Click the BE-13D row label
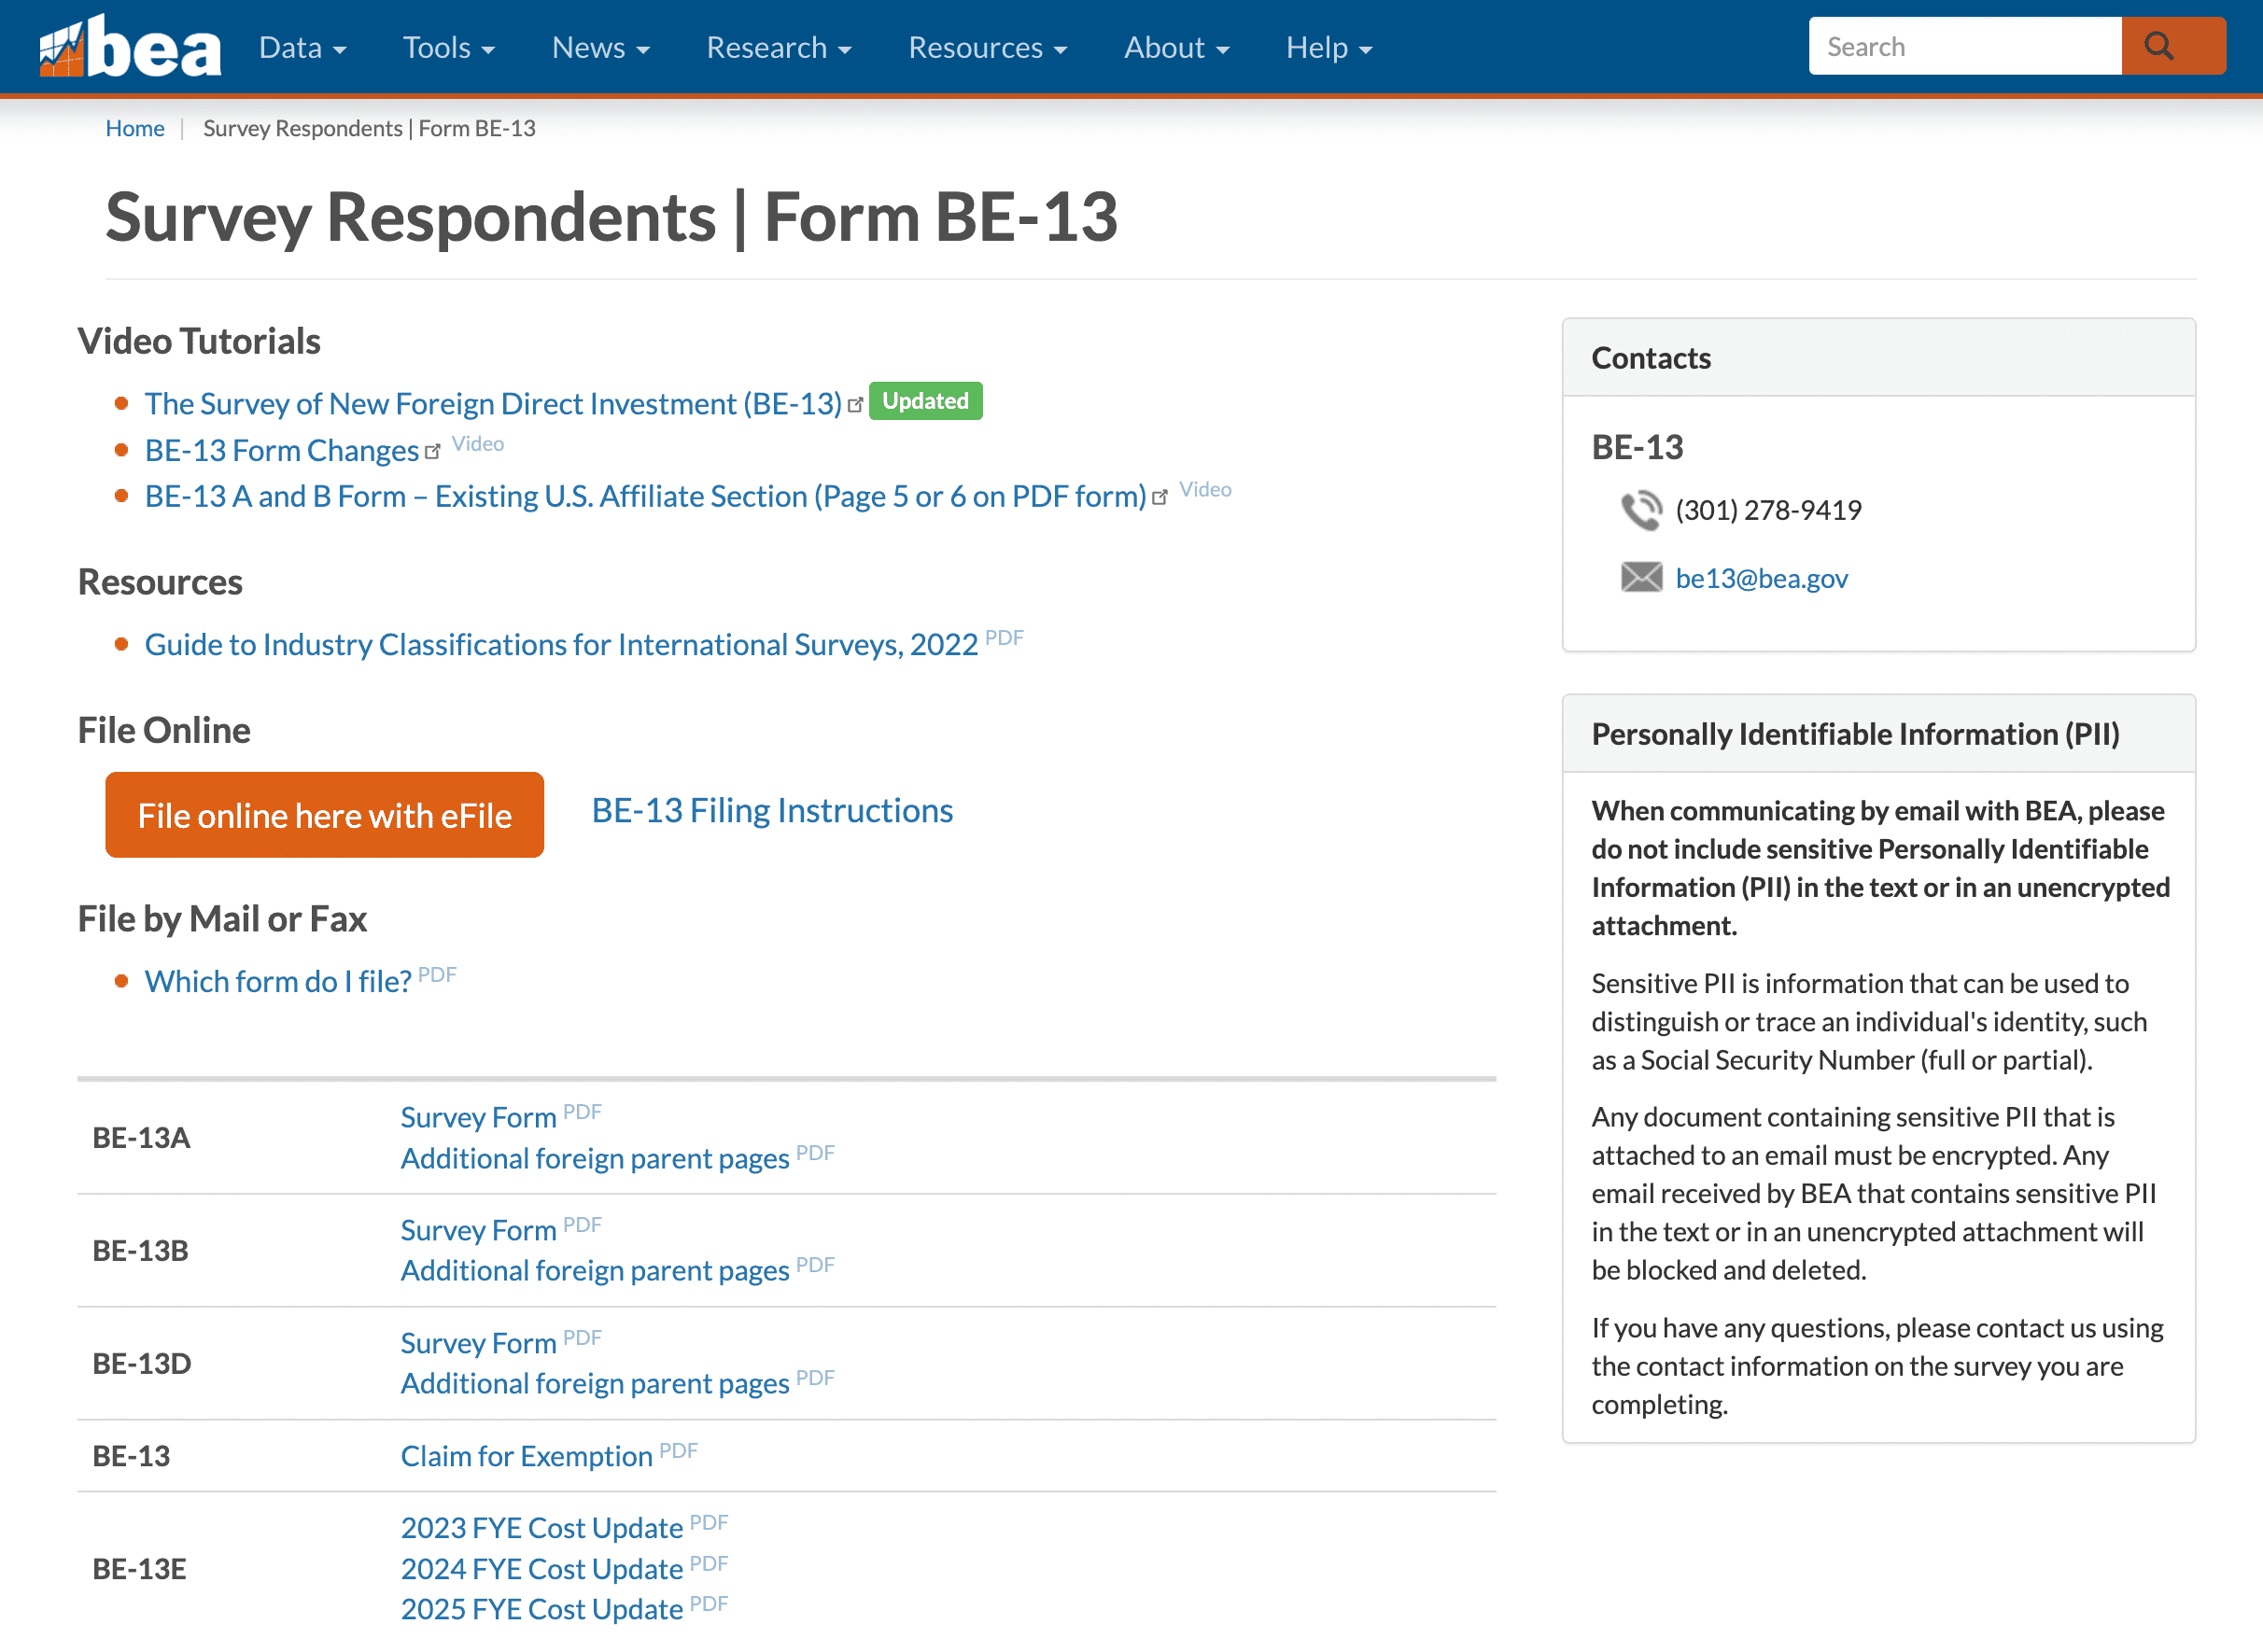 click(141, 1364)
